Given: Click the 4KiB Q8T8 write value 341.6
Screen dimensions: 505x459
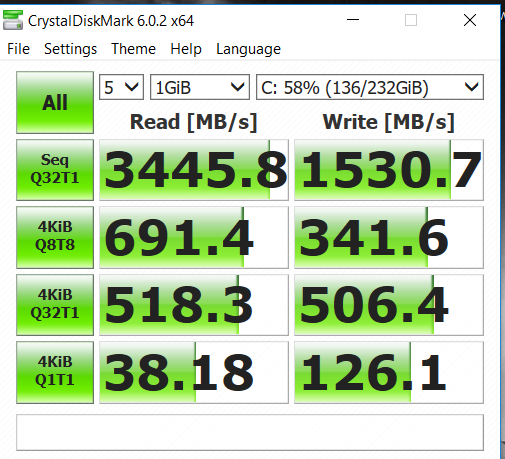Looking at the screenshot, I should 389,237.
